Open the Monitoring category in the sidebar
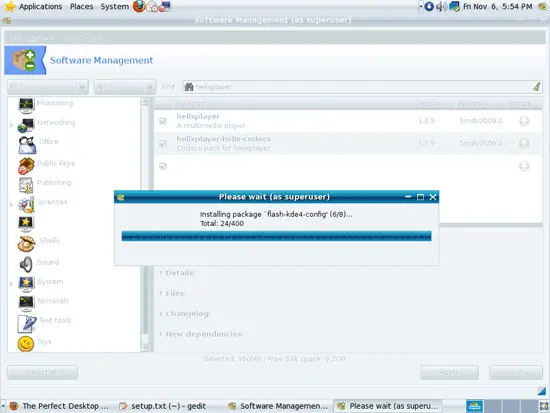The width and height of the screenshot is (550, 413). click(x=55, y=103)
